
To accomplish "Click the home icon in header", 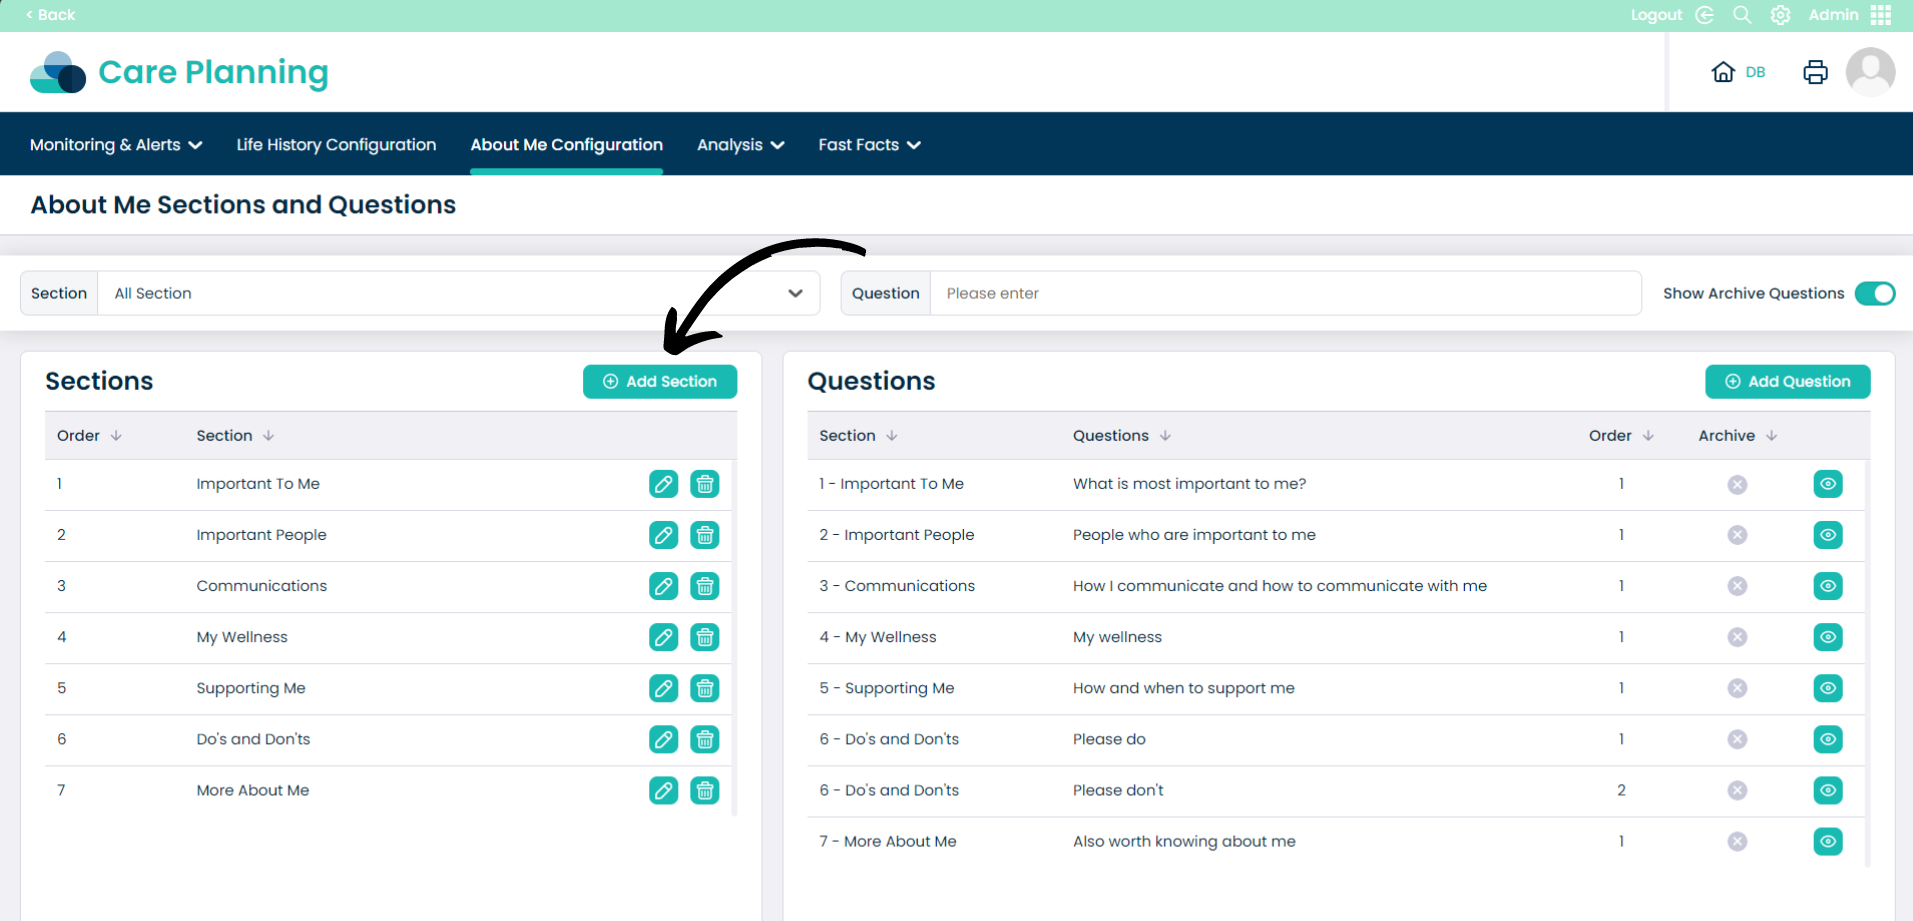I will pos(1723,72).
